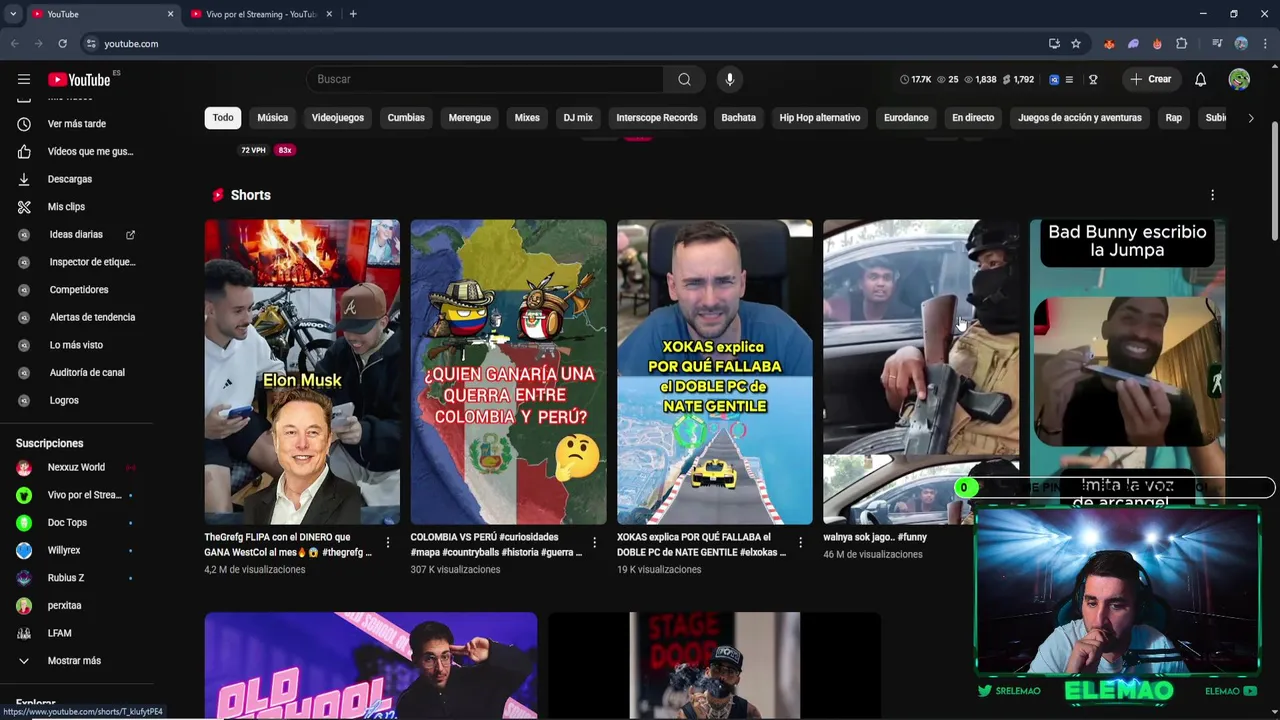
Task: View site information icon in address bar
Action: pos(91,44)
